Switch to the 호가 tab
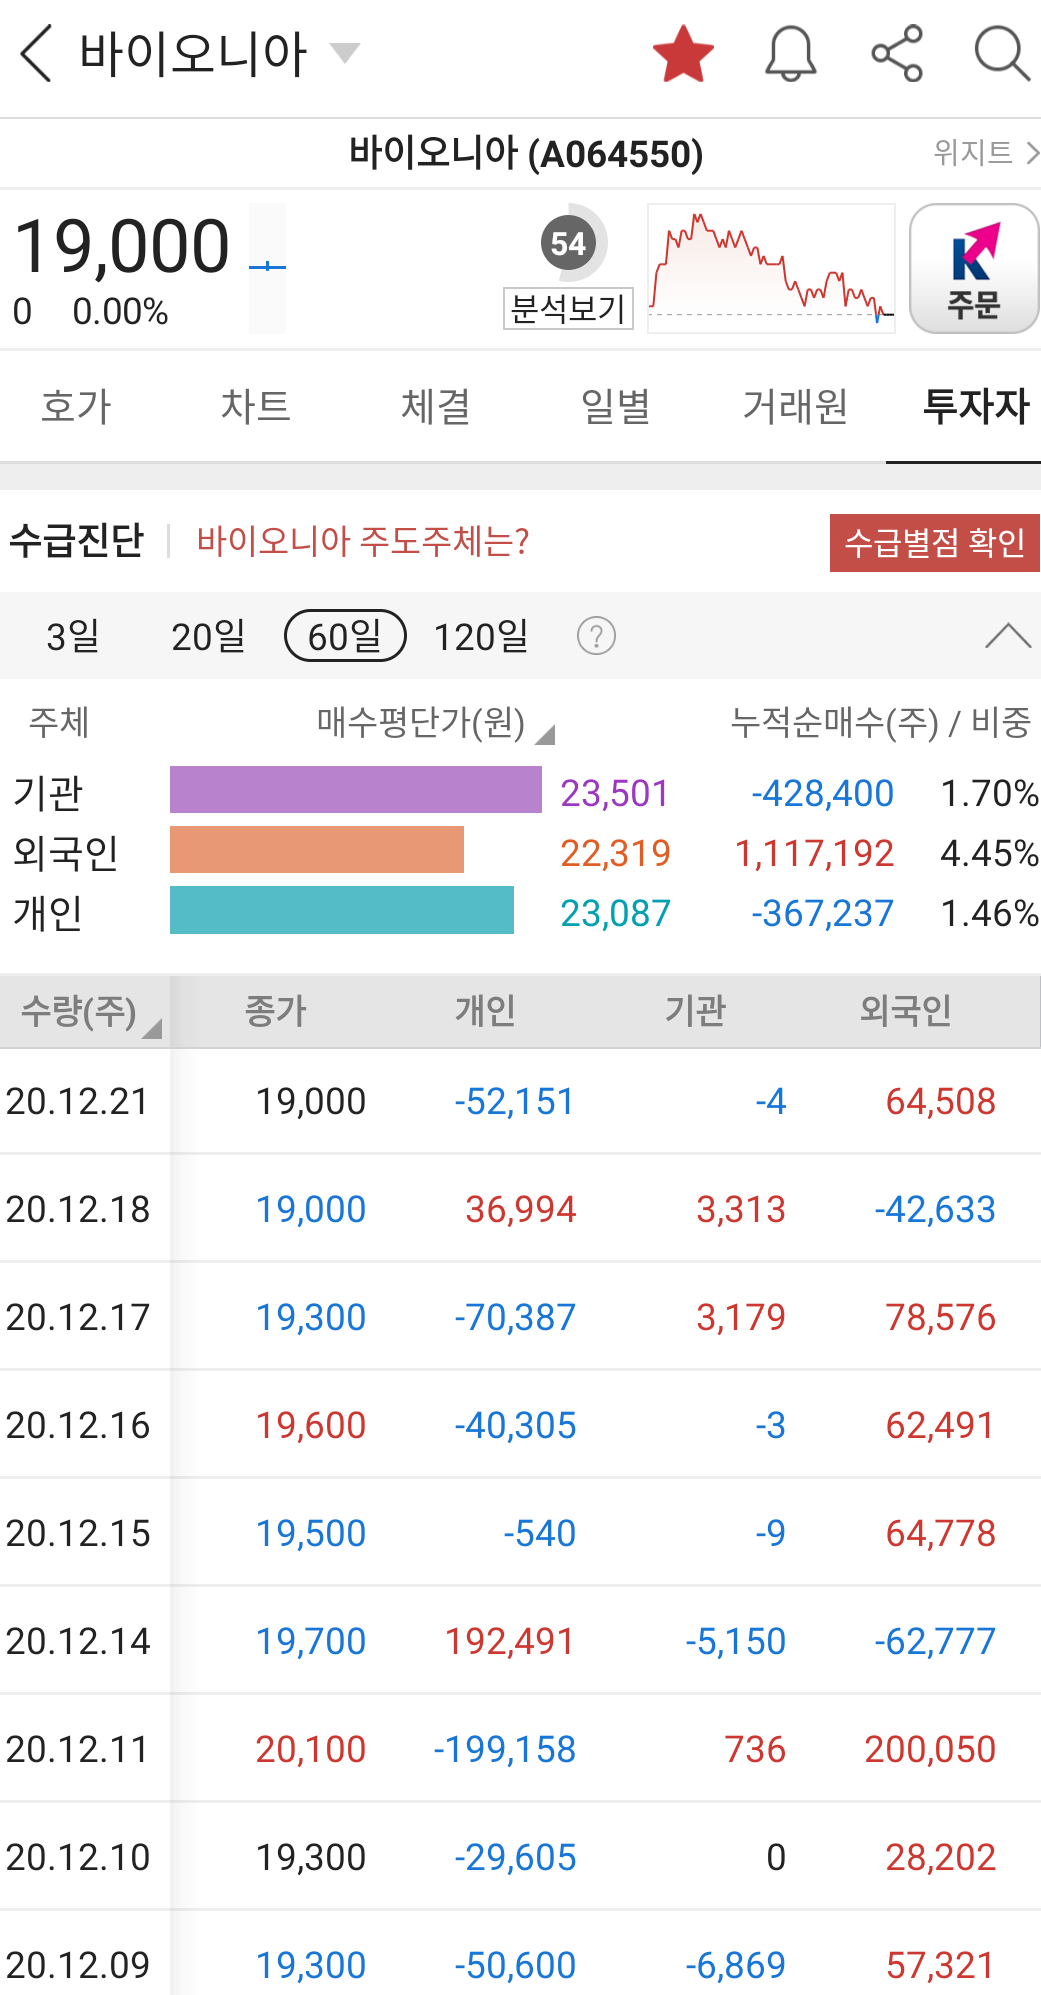 click(76, 406)
